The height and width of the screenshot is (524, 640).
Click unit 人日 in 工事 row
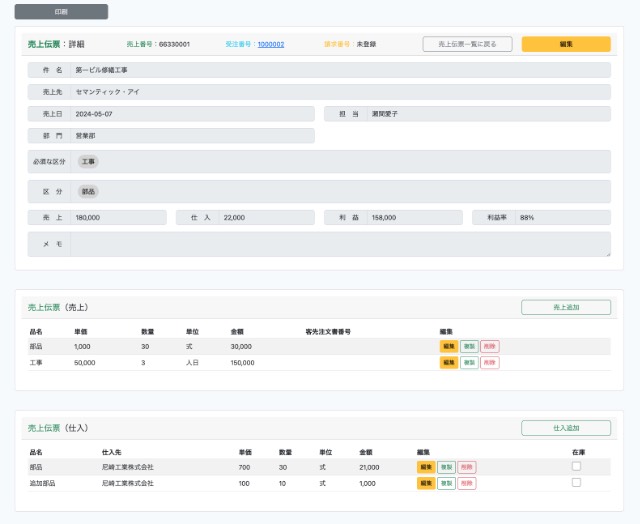pos(192,363)
